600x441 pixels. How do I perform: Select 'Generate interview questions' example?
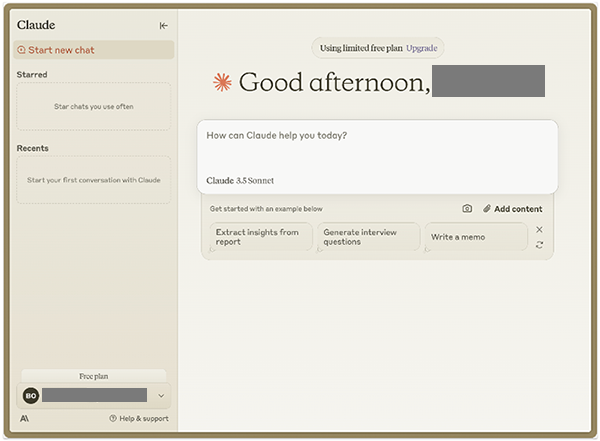point(368,237)
